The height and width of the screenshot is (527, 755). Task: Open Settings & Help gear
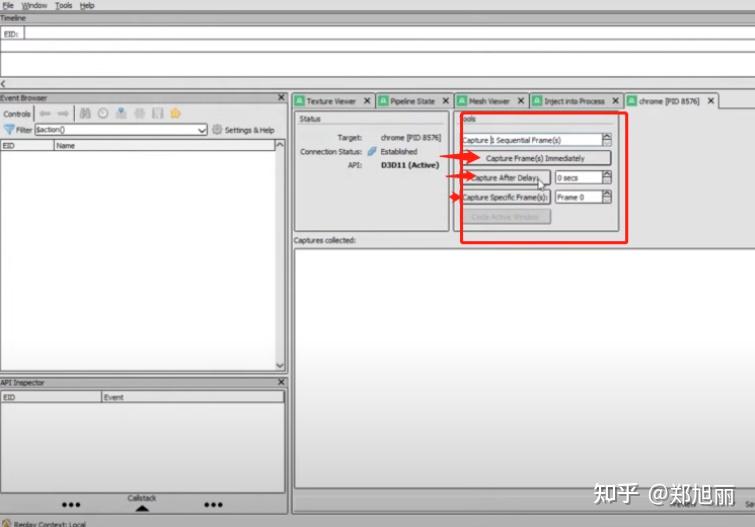pyautogui.click(x=243, y=130)
